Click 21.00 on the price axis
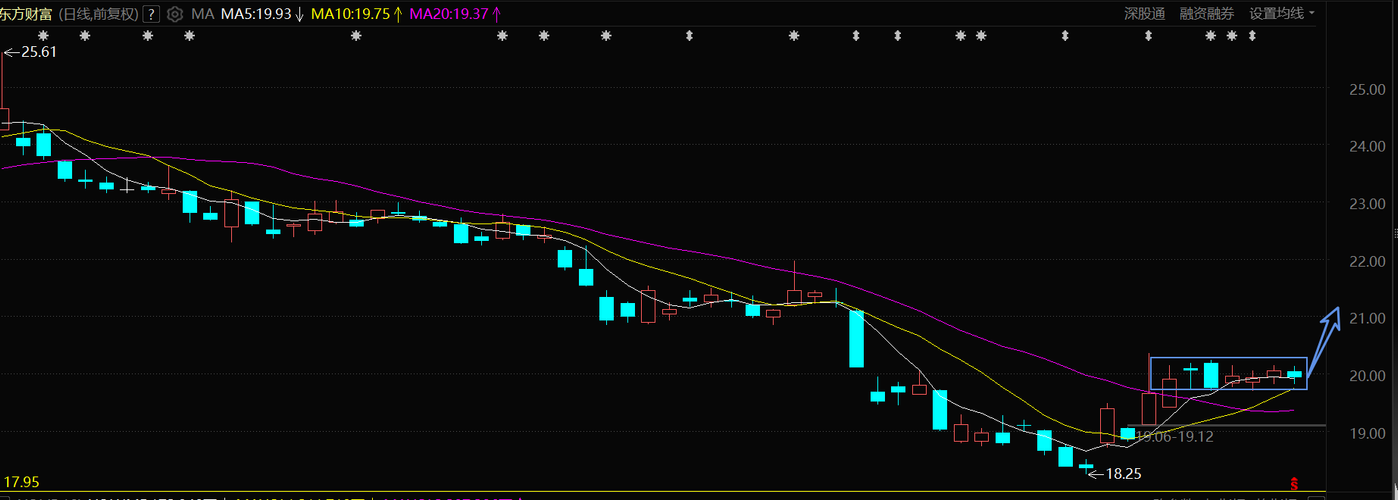Screen dimensions: 1398x500 tap(1367, 318)
